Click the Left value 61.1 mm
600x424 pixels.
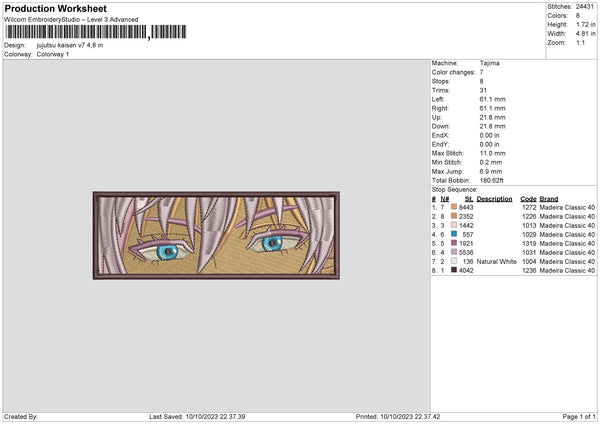pos(492,99)
